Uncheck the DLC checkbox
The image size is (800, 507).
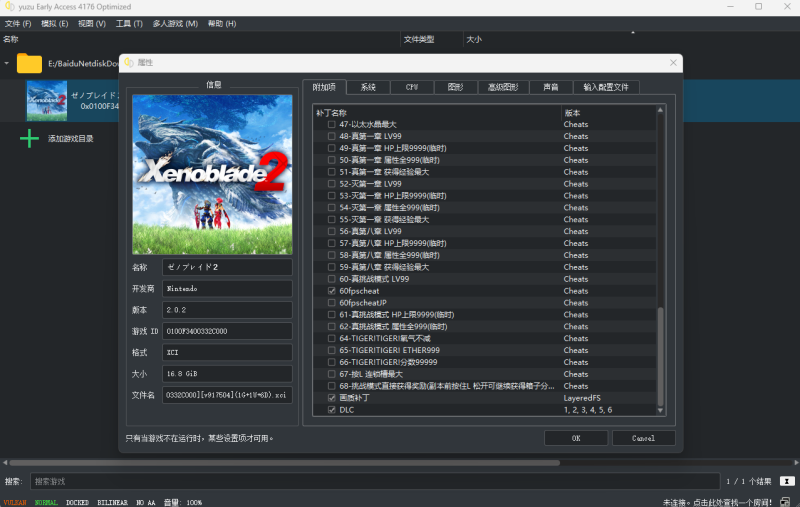click(x=332, y=410)
